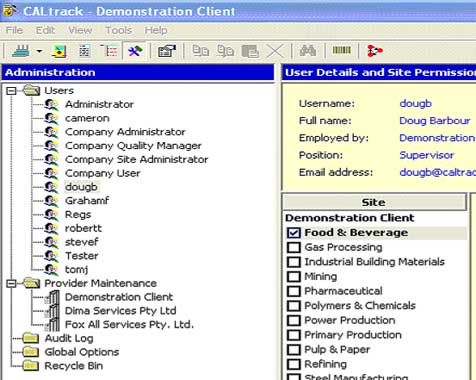Open the File menu
Image resolution: width=476 pixels, height=380 pixels.
[x=14, y=30]
